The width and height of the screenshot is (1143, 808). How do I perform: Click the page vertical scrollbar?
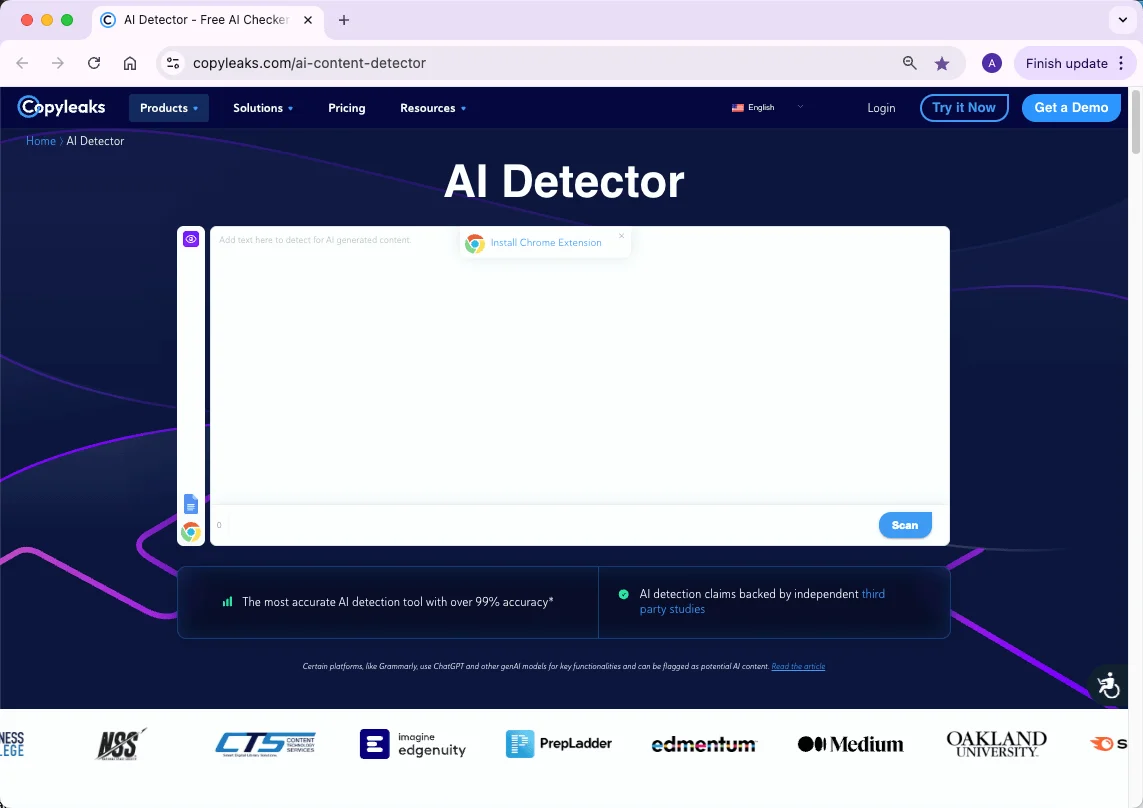click(1135, 120)
